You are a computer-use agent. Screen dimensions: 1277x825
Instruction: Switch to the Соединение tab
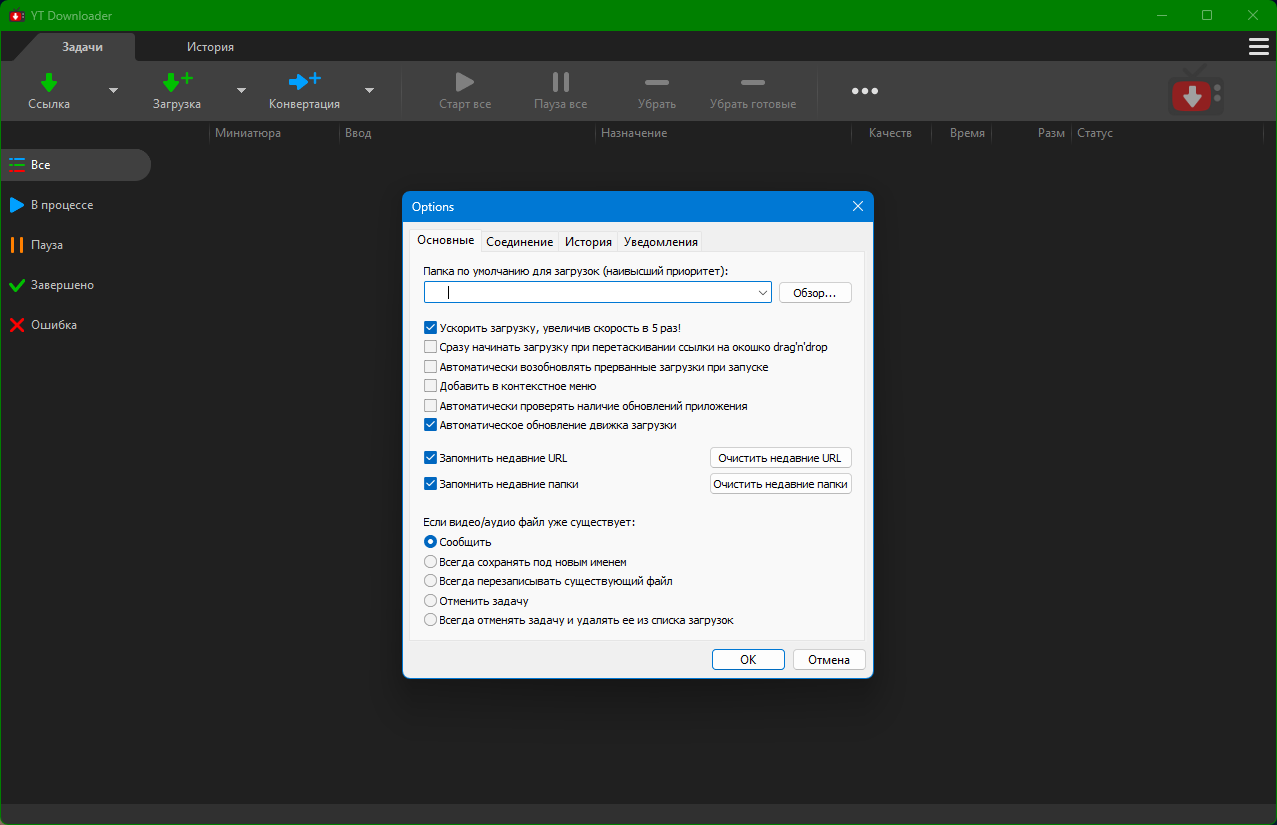click(519, 242)
